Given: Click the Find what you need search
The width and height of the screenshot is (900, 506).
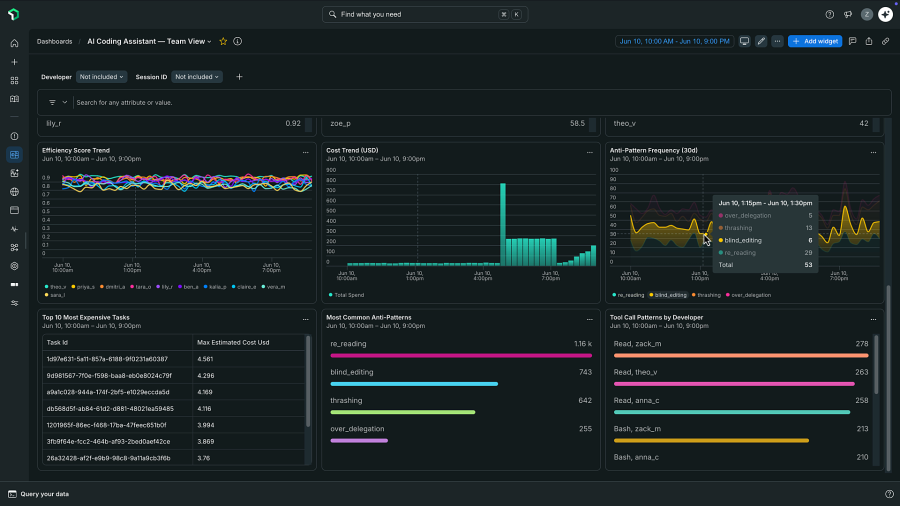Looking at the screenshot, I should (x=425, y=14).
